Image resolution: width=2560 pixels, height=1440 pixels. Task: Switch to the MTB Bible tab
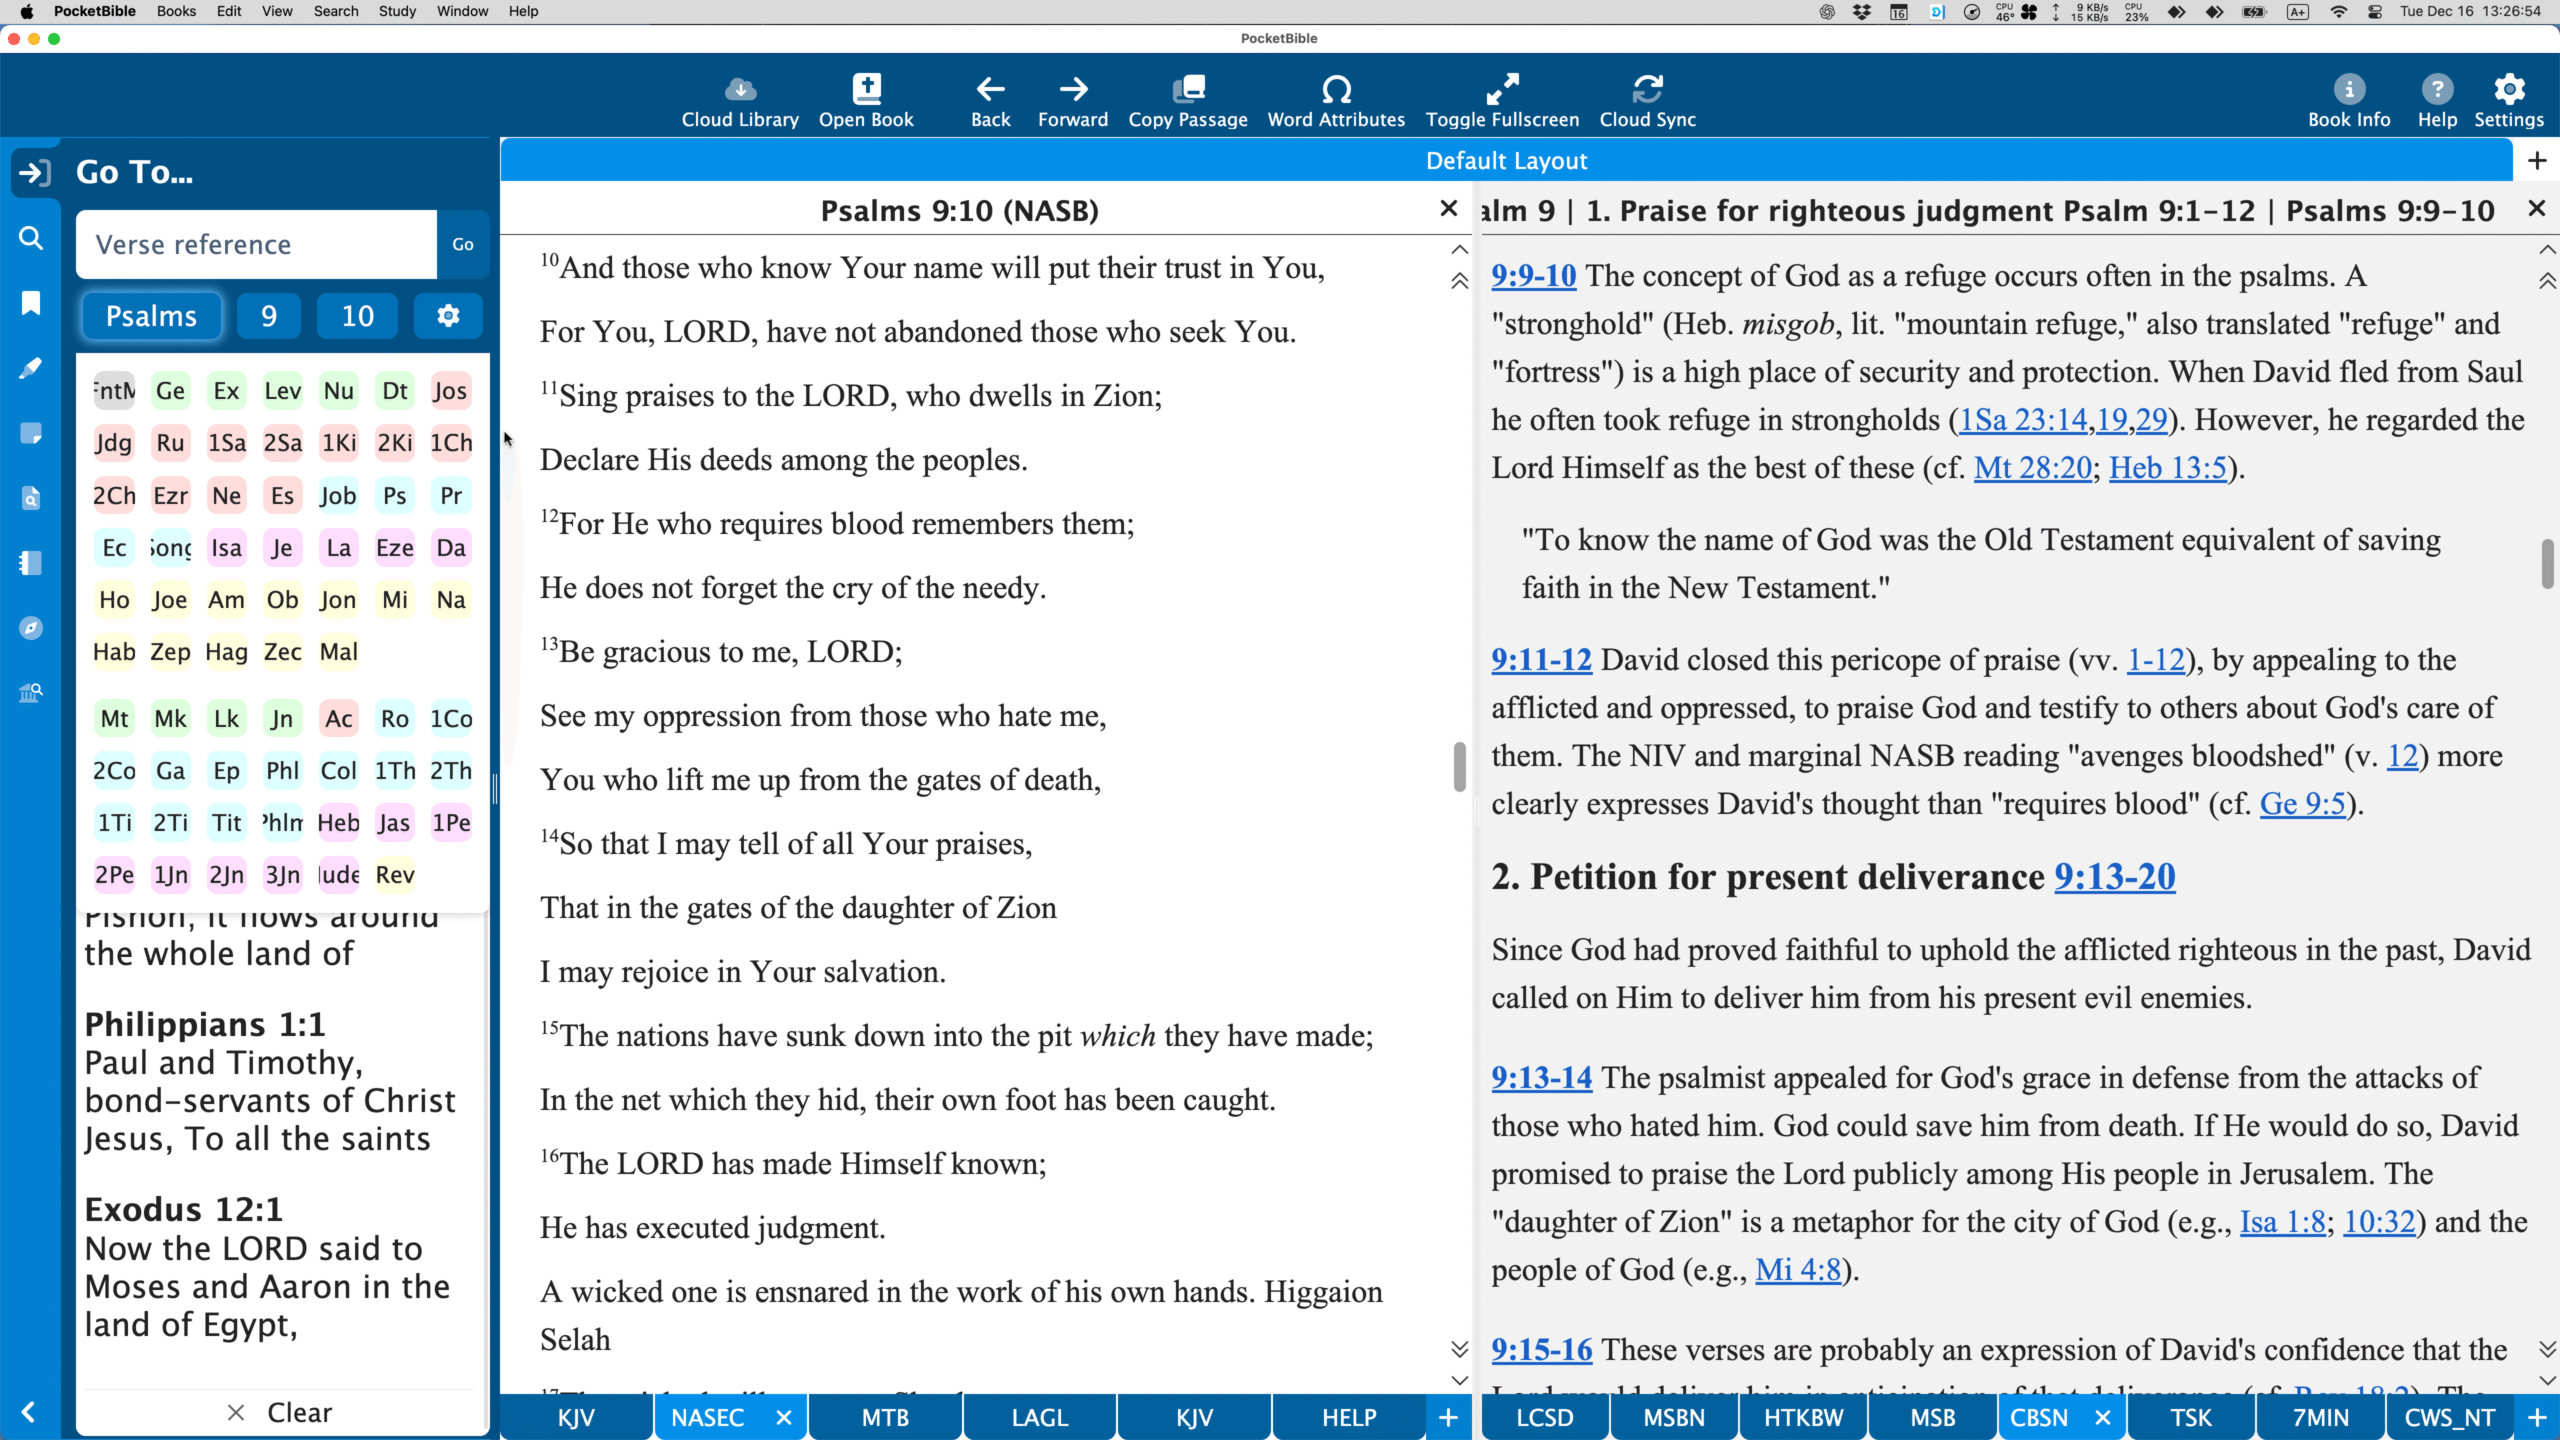click(885, 1417)
